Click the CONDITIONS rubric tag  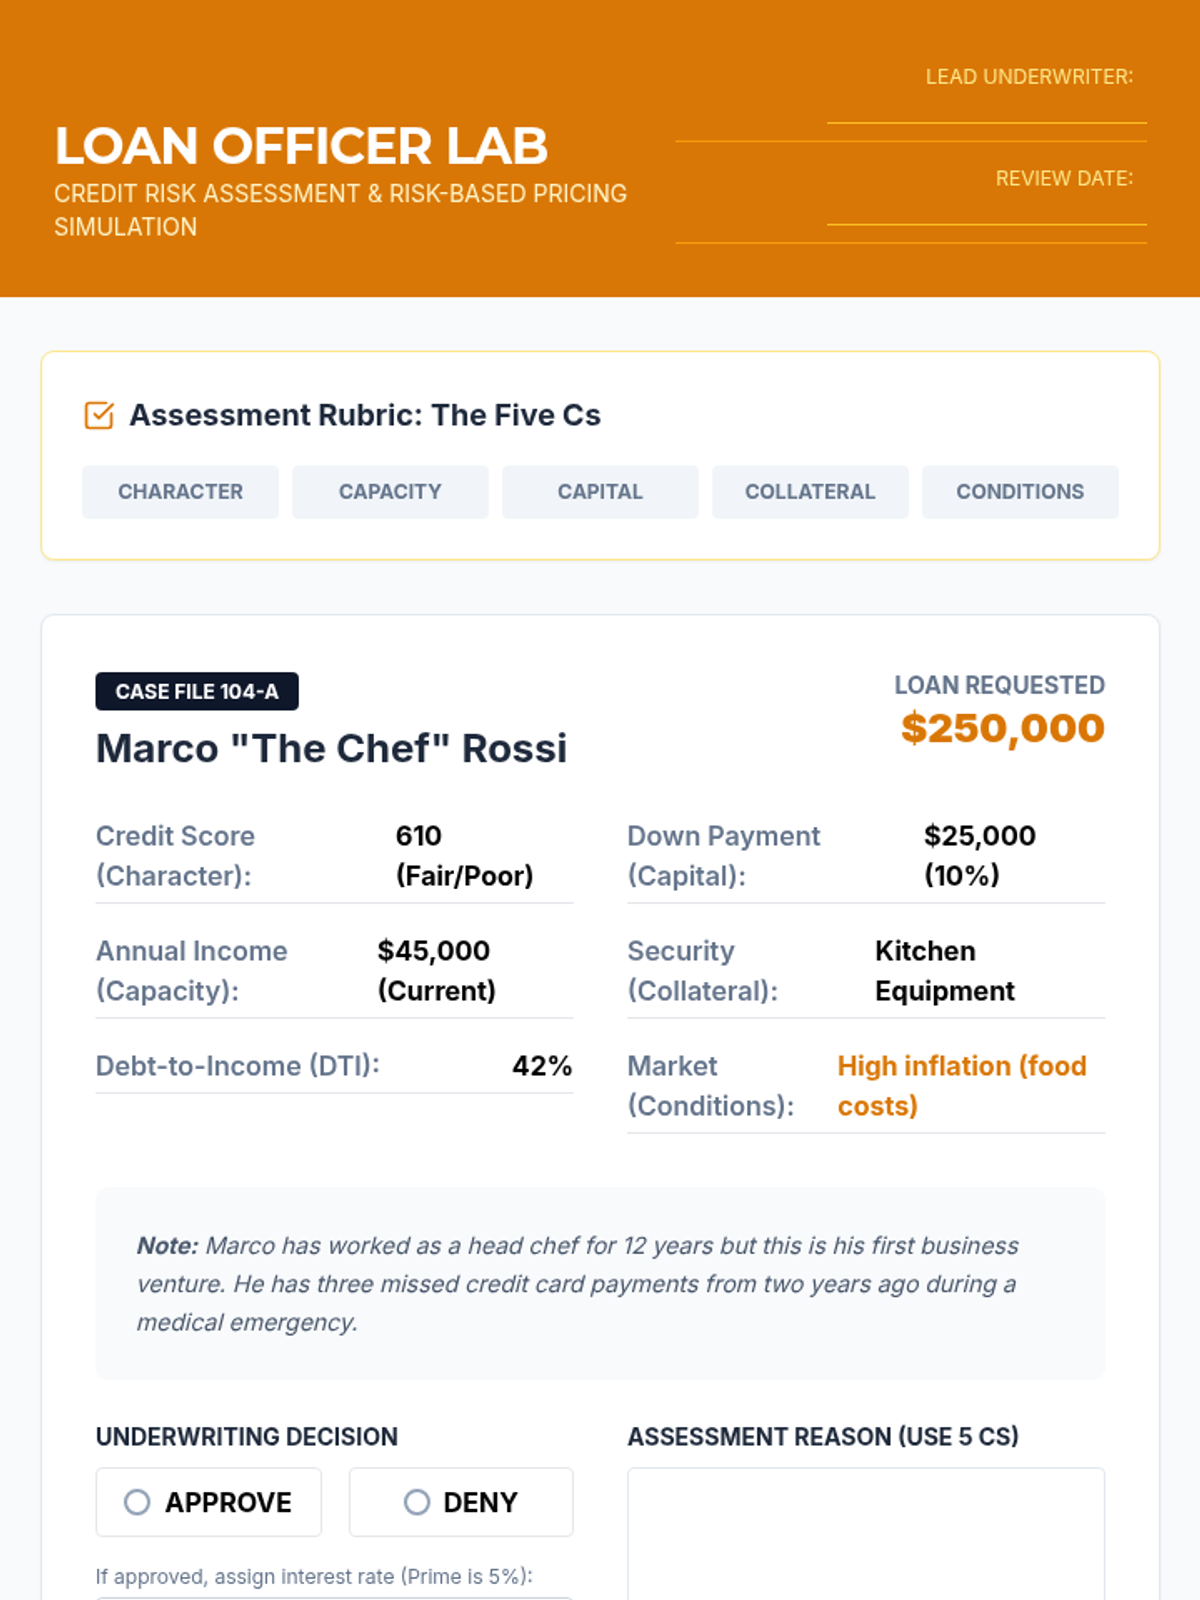pos(1020,492)
